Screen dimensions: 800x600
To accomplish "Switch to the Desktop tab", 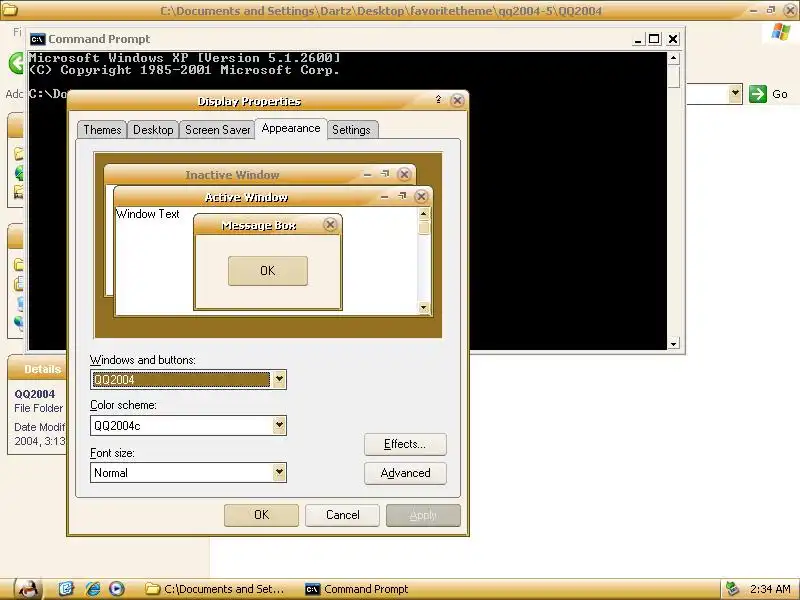I will (153, 130).
